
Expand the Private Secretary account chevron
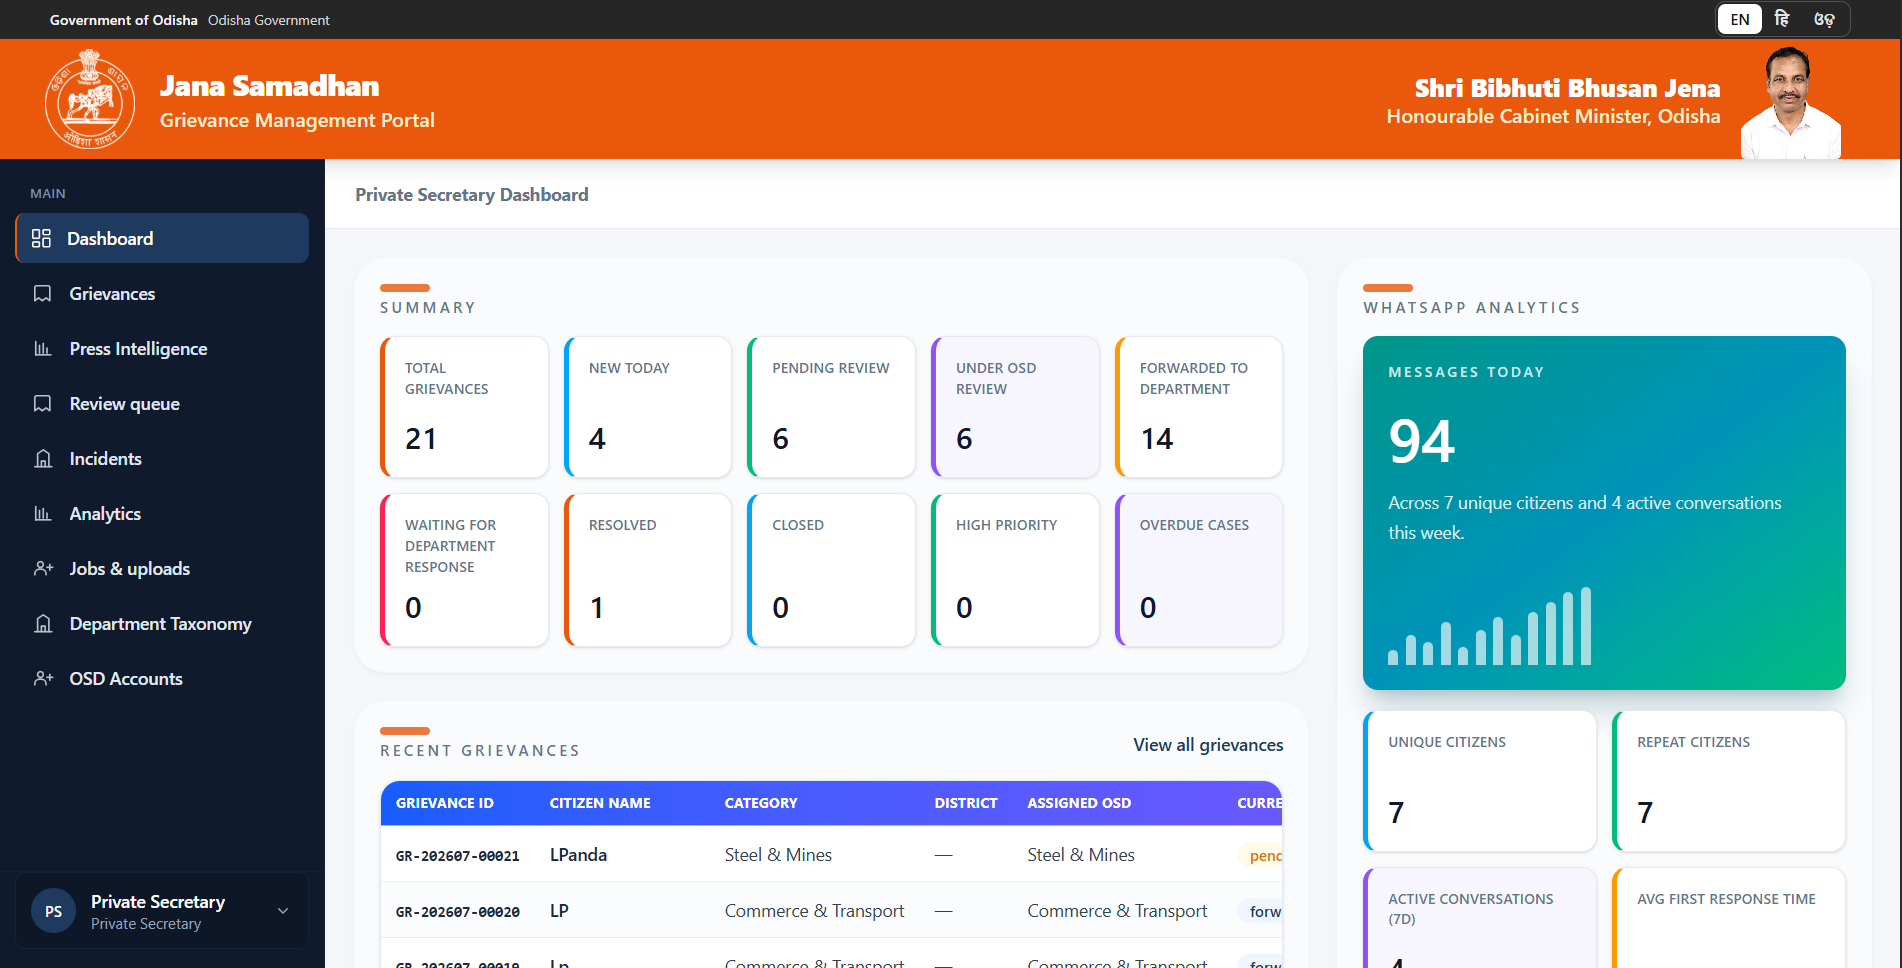coord(283,911)
